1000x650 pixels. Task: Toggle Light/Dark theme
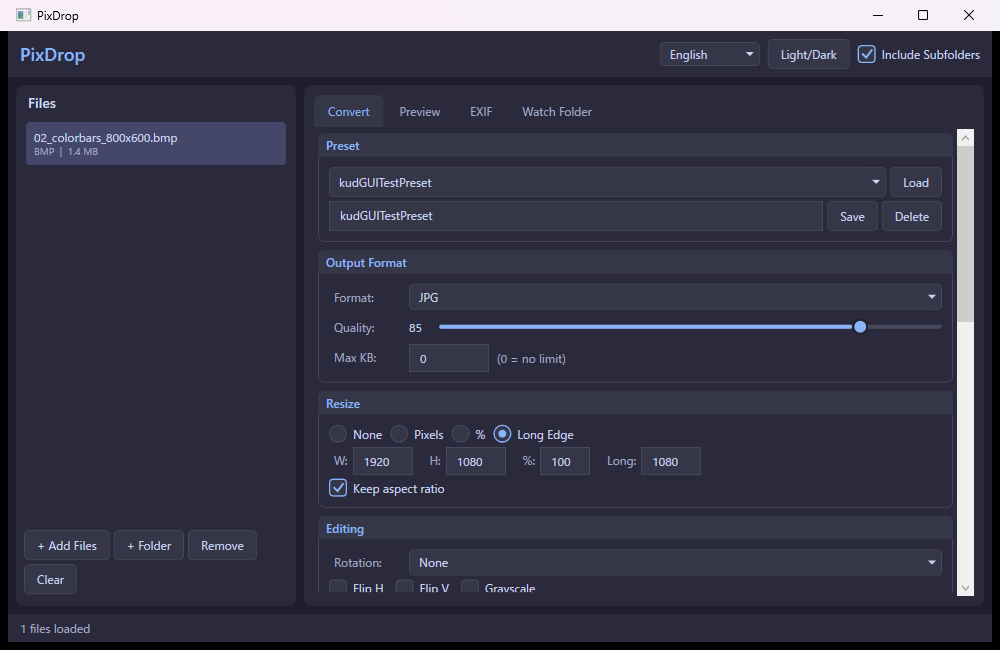coord(808,54)
